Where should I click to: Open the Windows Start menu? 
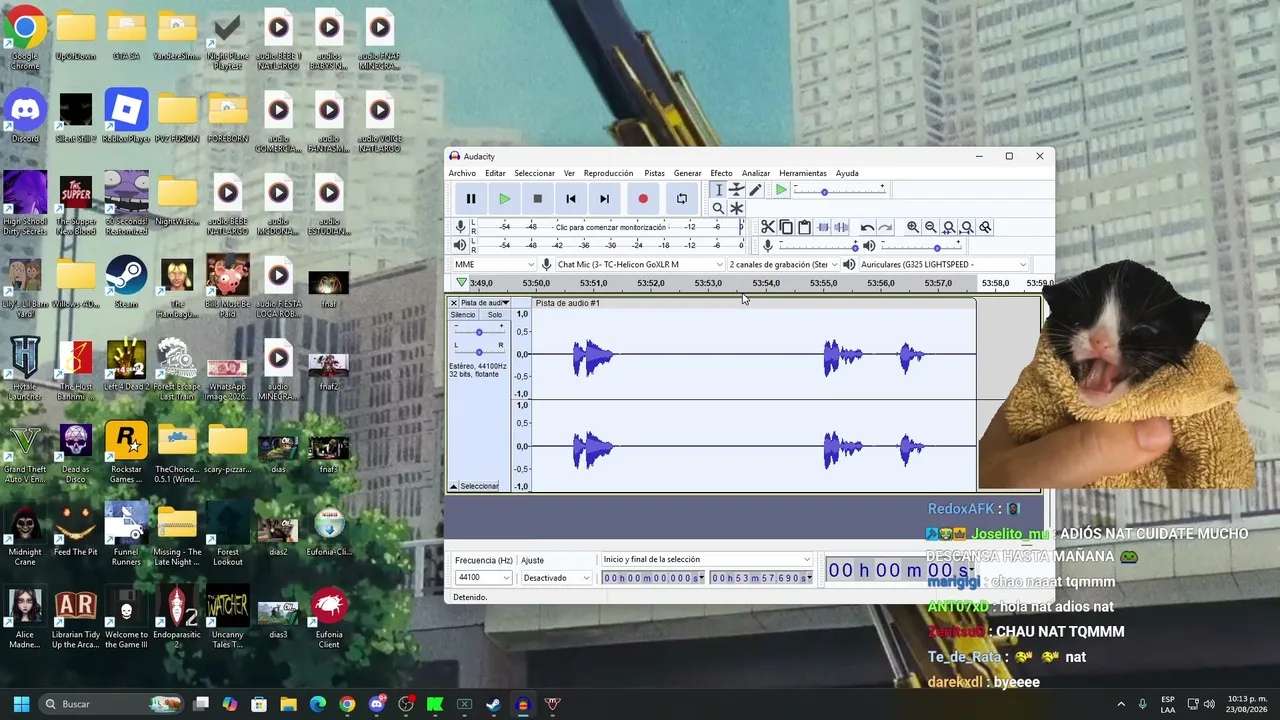pyautogui.click(x=21, y=704)
